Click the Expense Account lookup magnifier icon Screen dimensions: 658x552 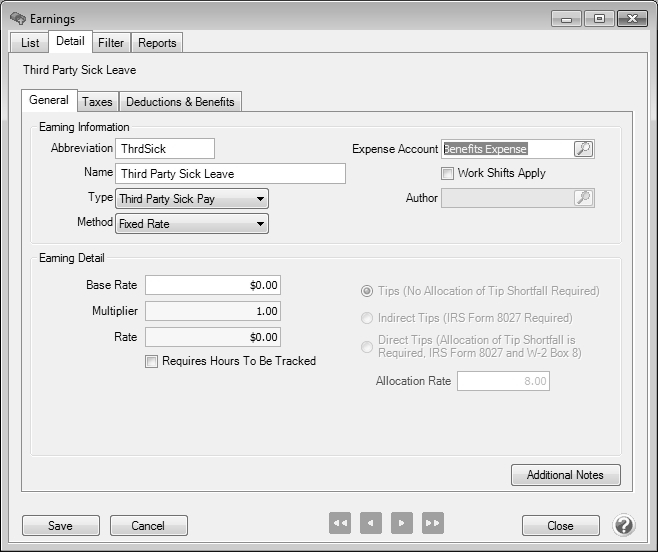(583, 149)
